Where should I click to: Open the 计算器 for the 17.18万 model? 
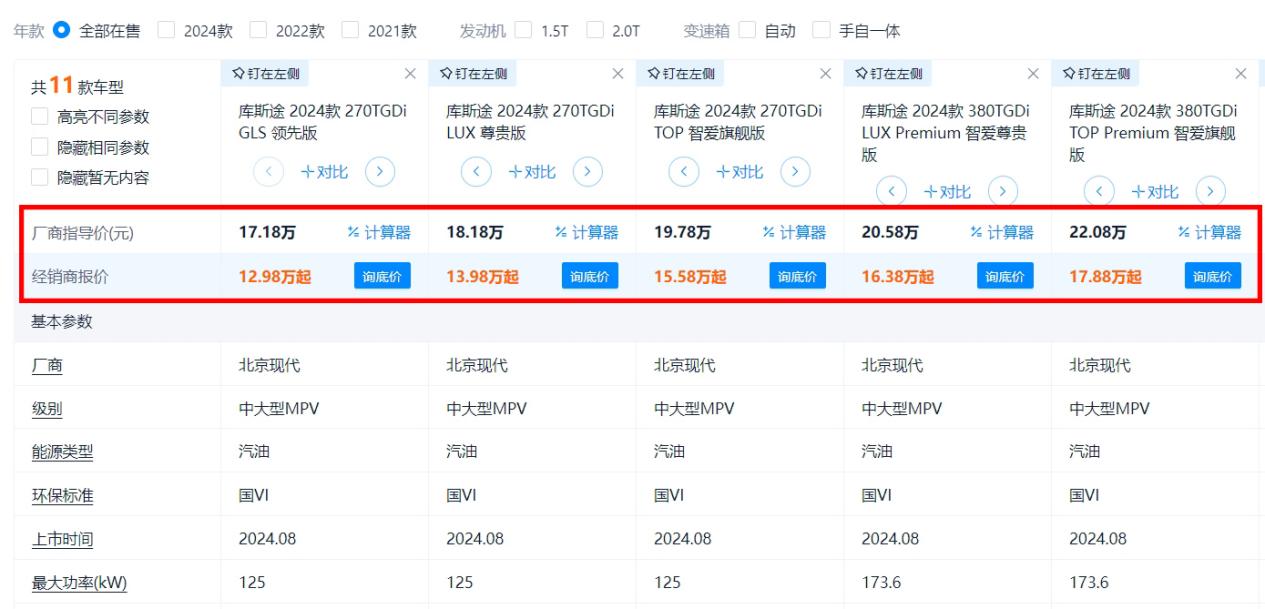[x=379, y=233]
